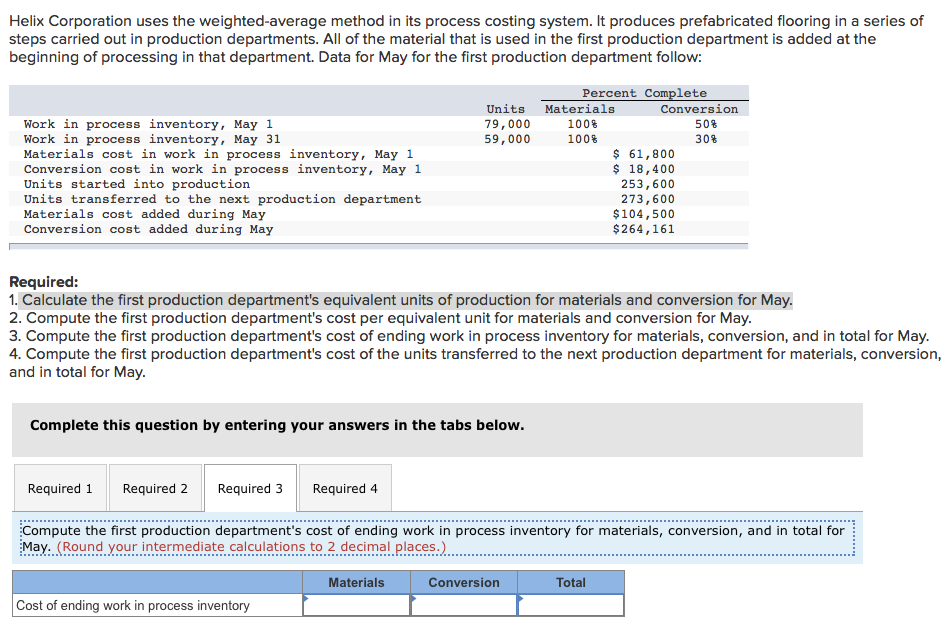Click the '$ 61,800' materials cost value
The image size is (950, 627).
pos(643,154)
